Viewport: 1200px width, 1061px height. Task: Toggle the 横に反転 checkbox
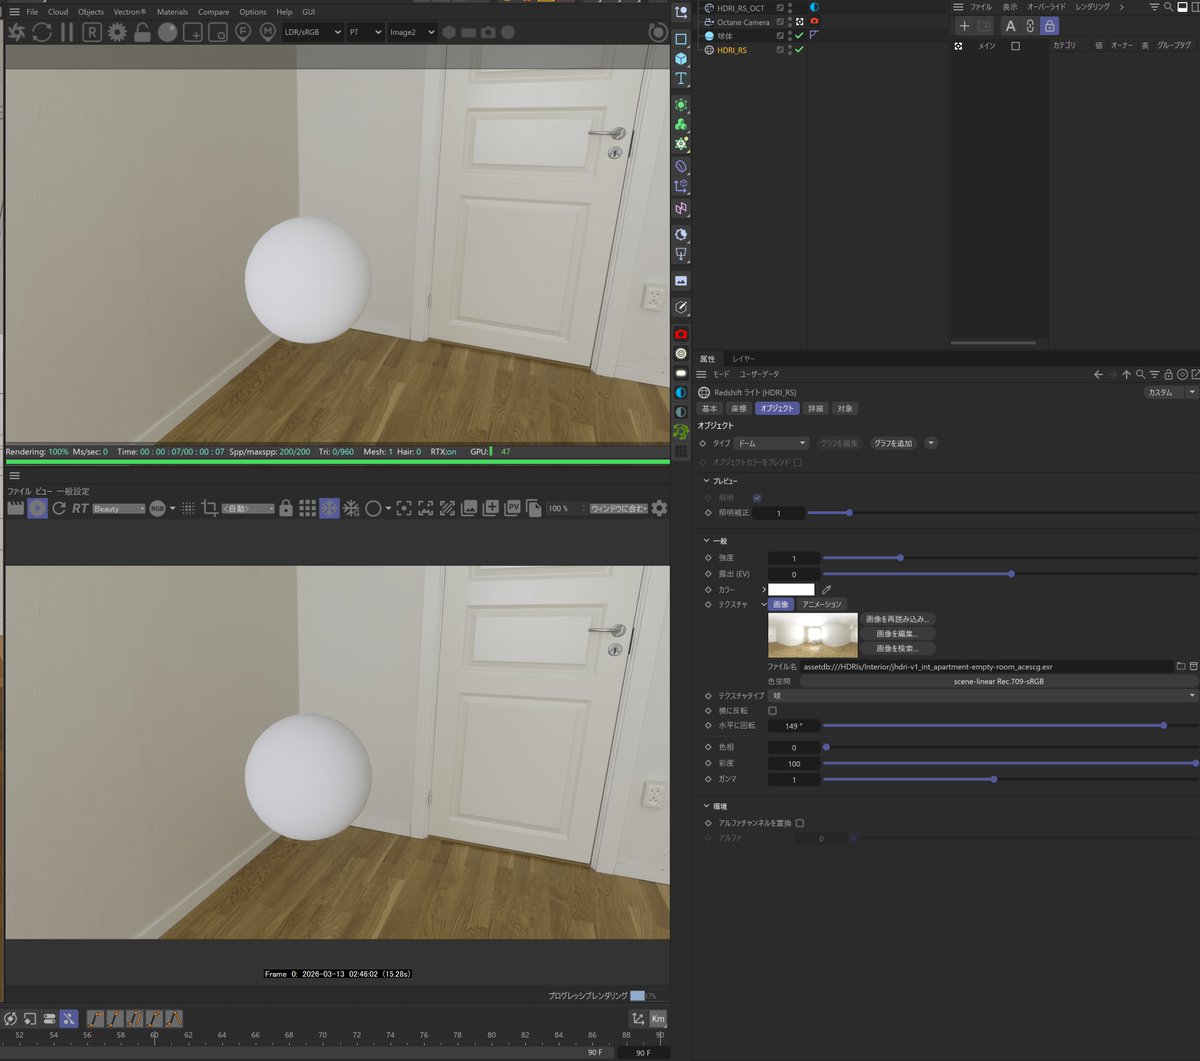(772, 711)
